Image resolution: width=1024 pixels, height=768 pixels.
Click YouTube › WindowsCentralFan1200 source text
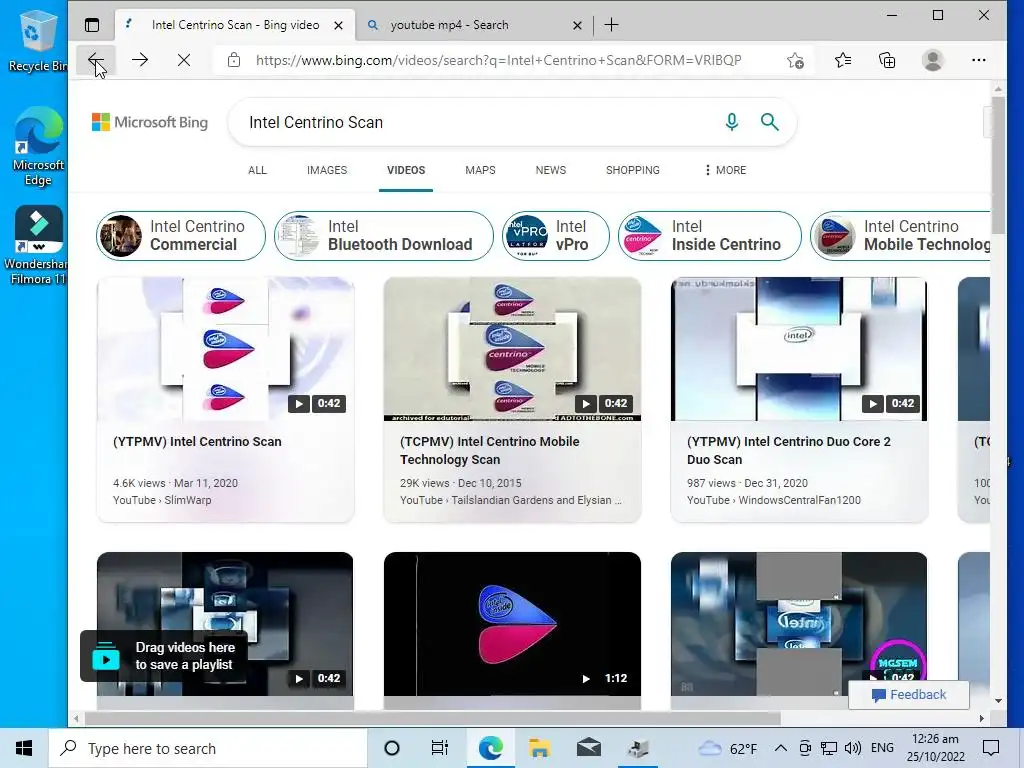tap(774, 500)
